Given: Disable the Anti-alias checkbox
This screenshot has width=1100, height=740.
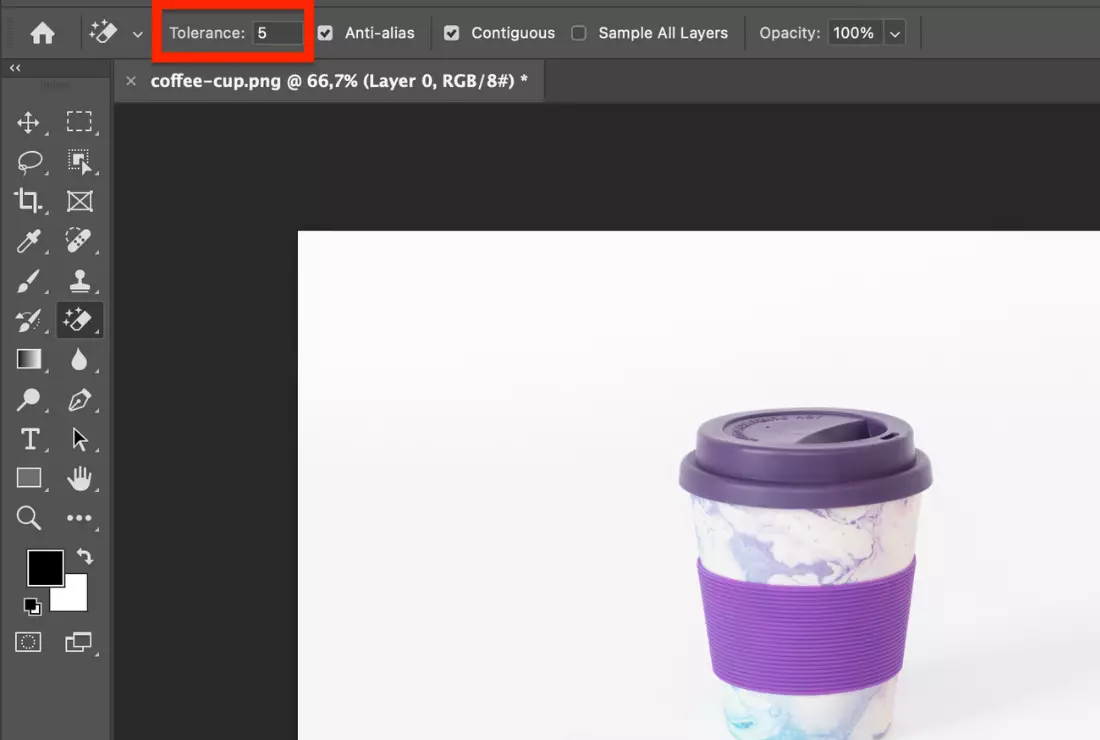Looking at the screenshot, I should (325, 33).
